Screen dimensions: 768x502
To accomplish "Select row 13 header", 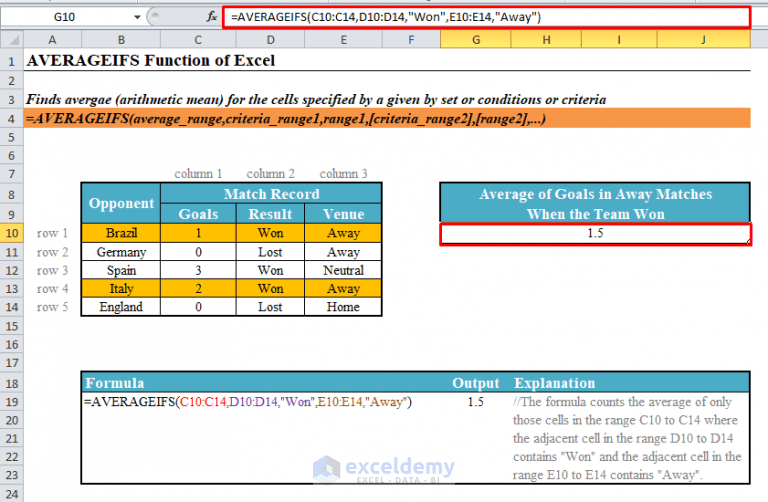I will (12, 289).
